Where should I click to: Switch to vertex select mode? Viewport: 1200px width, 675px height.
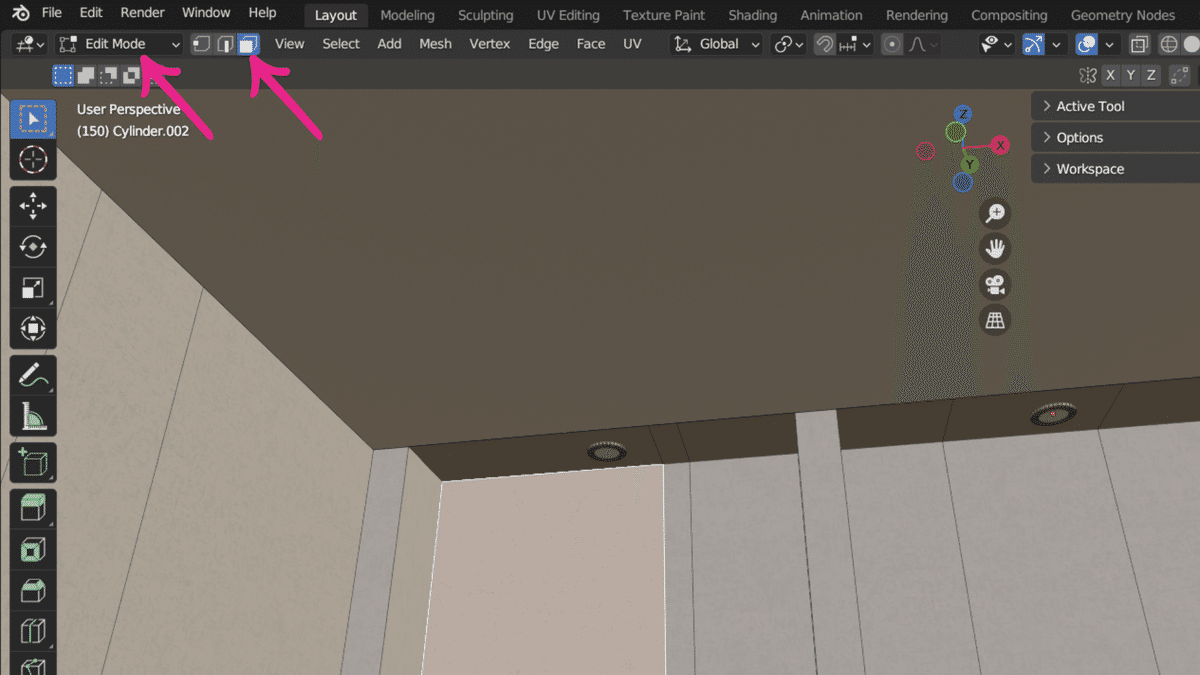point(201,43)
